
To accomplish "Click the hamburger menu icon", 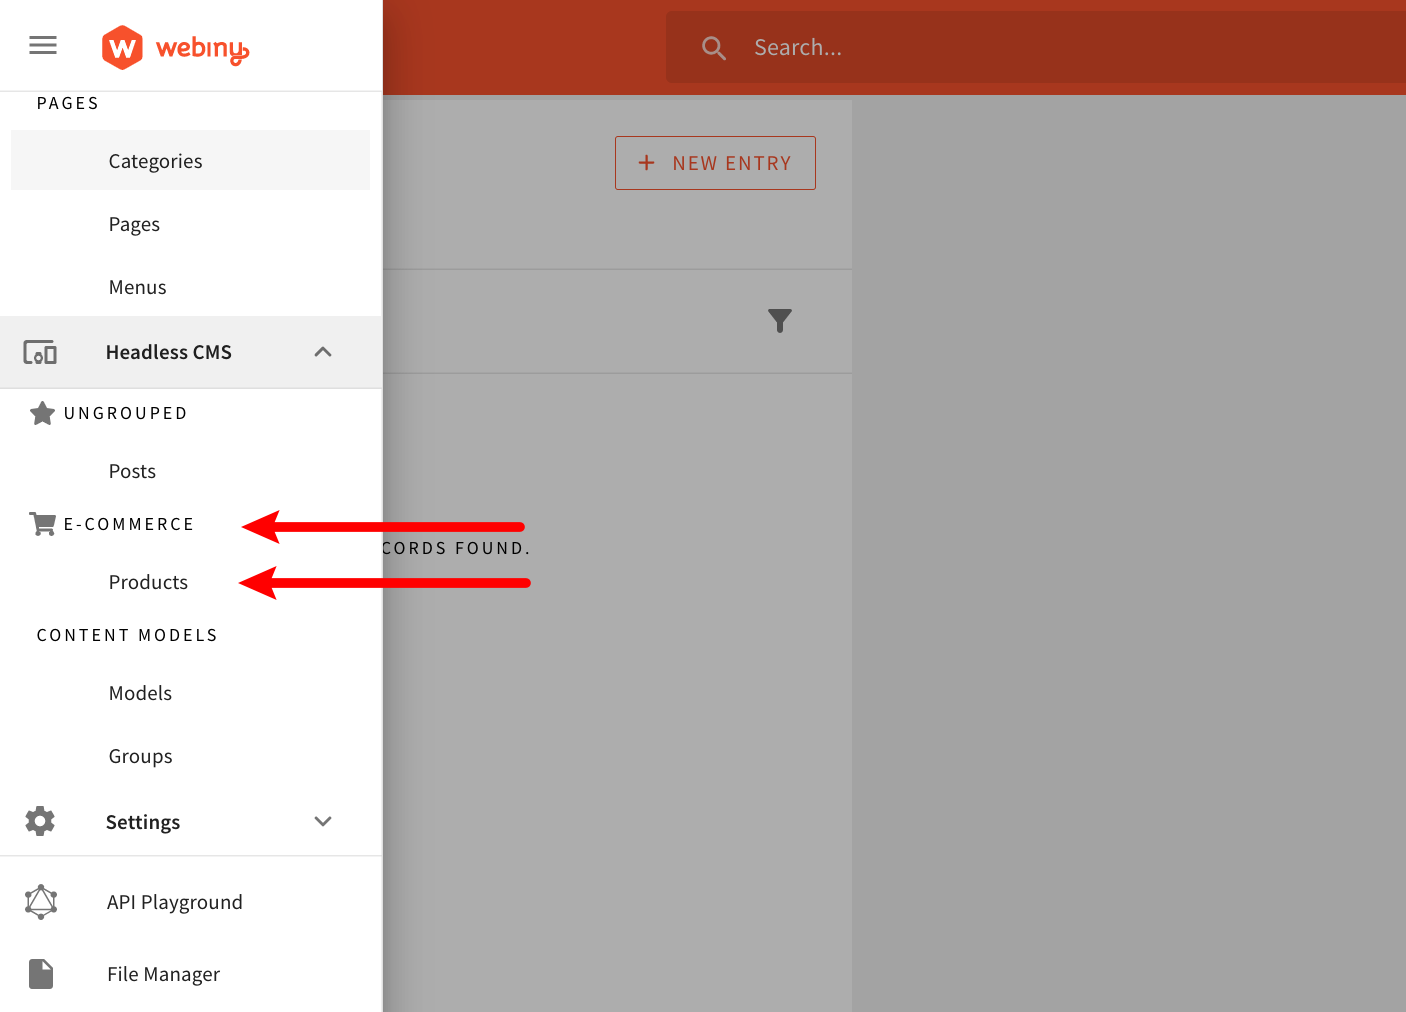I will (43, 45).
